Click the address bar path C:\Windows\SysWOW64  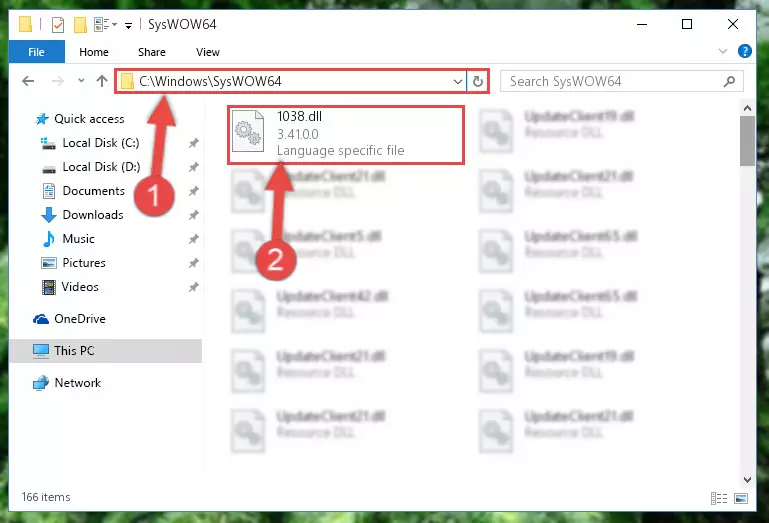(210, 81)
